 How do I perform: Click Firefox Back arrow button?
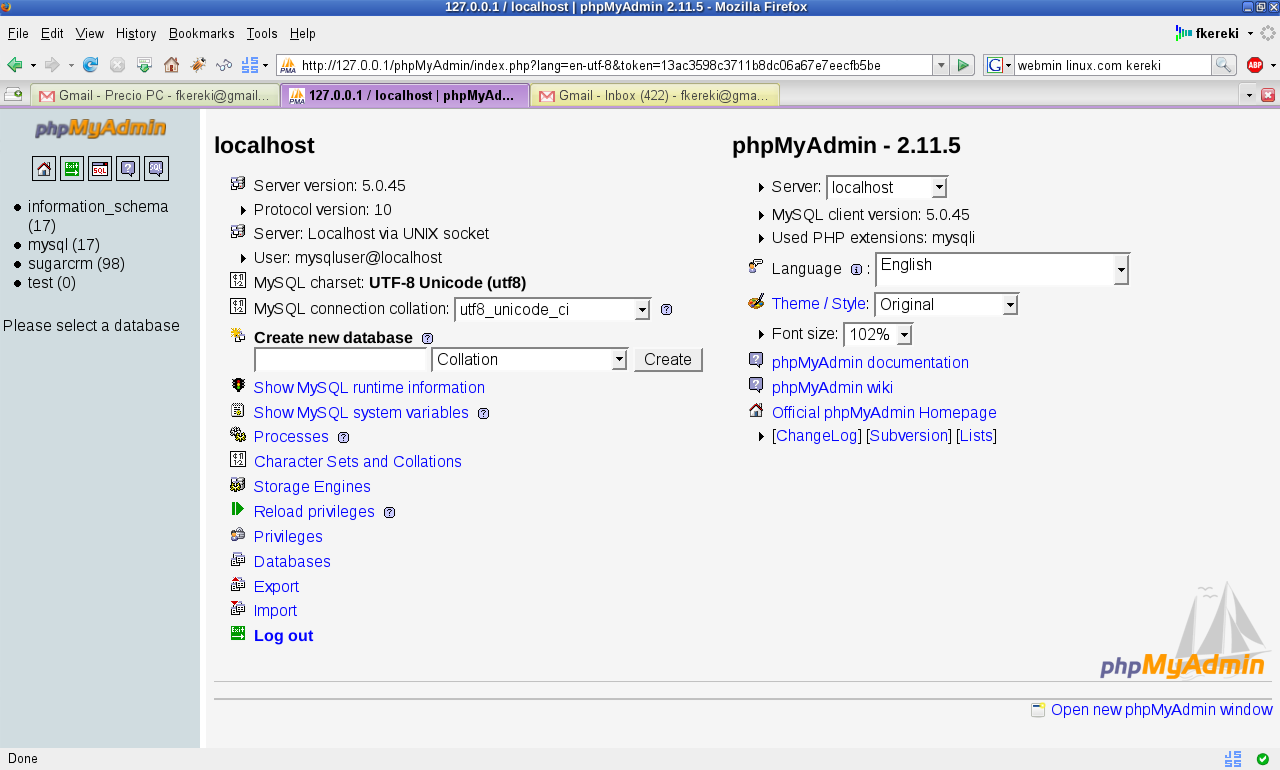coord(15,65)
